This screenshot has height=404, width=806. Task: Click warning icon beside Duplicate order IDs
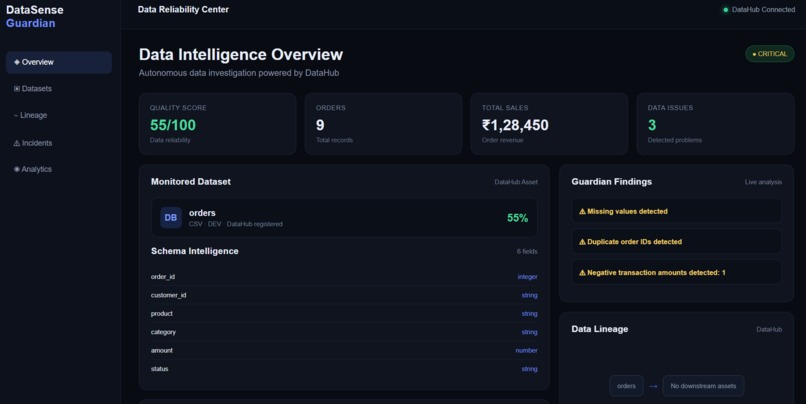(582, 242)
